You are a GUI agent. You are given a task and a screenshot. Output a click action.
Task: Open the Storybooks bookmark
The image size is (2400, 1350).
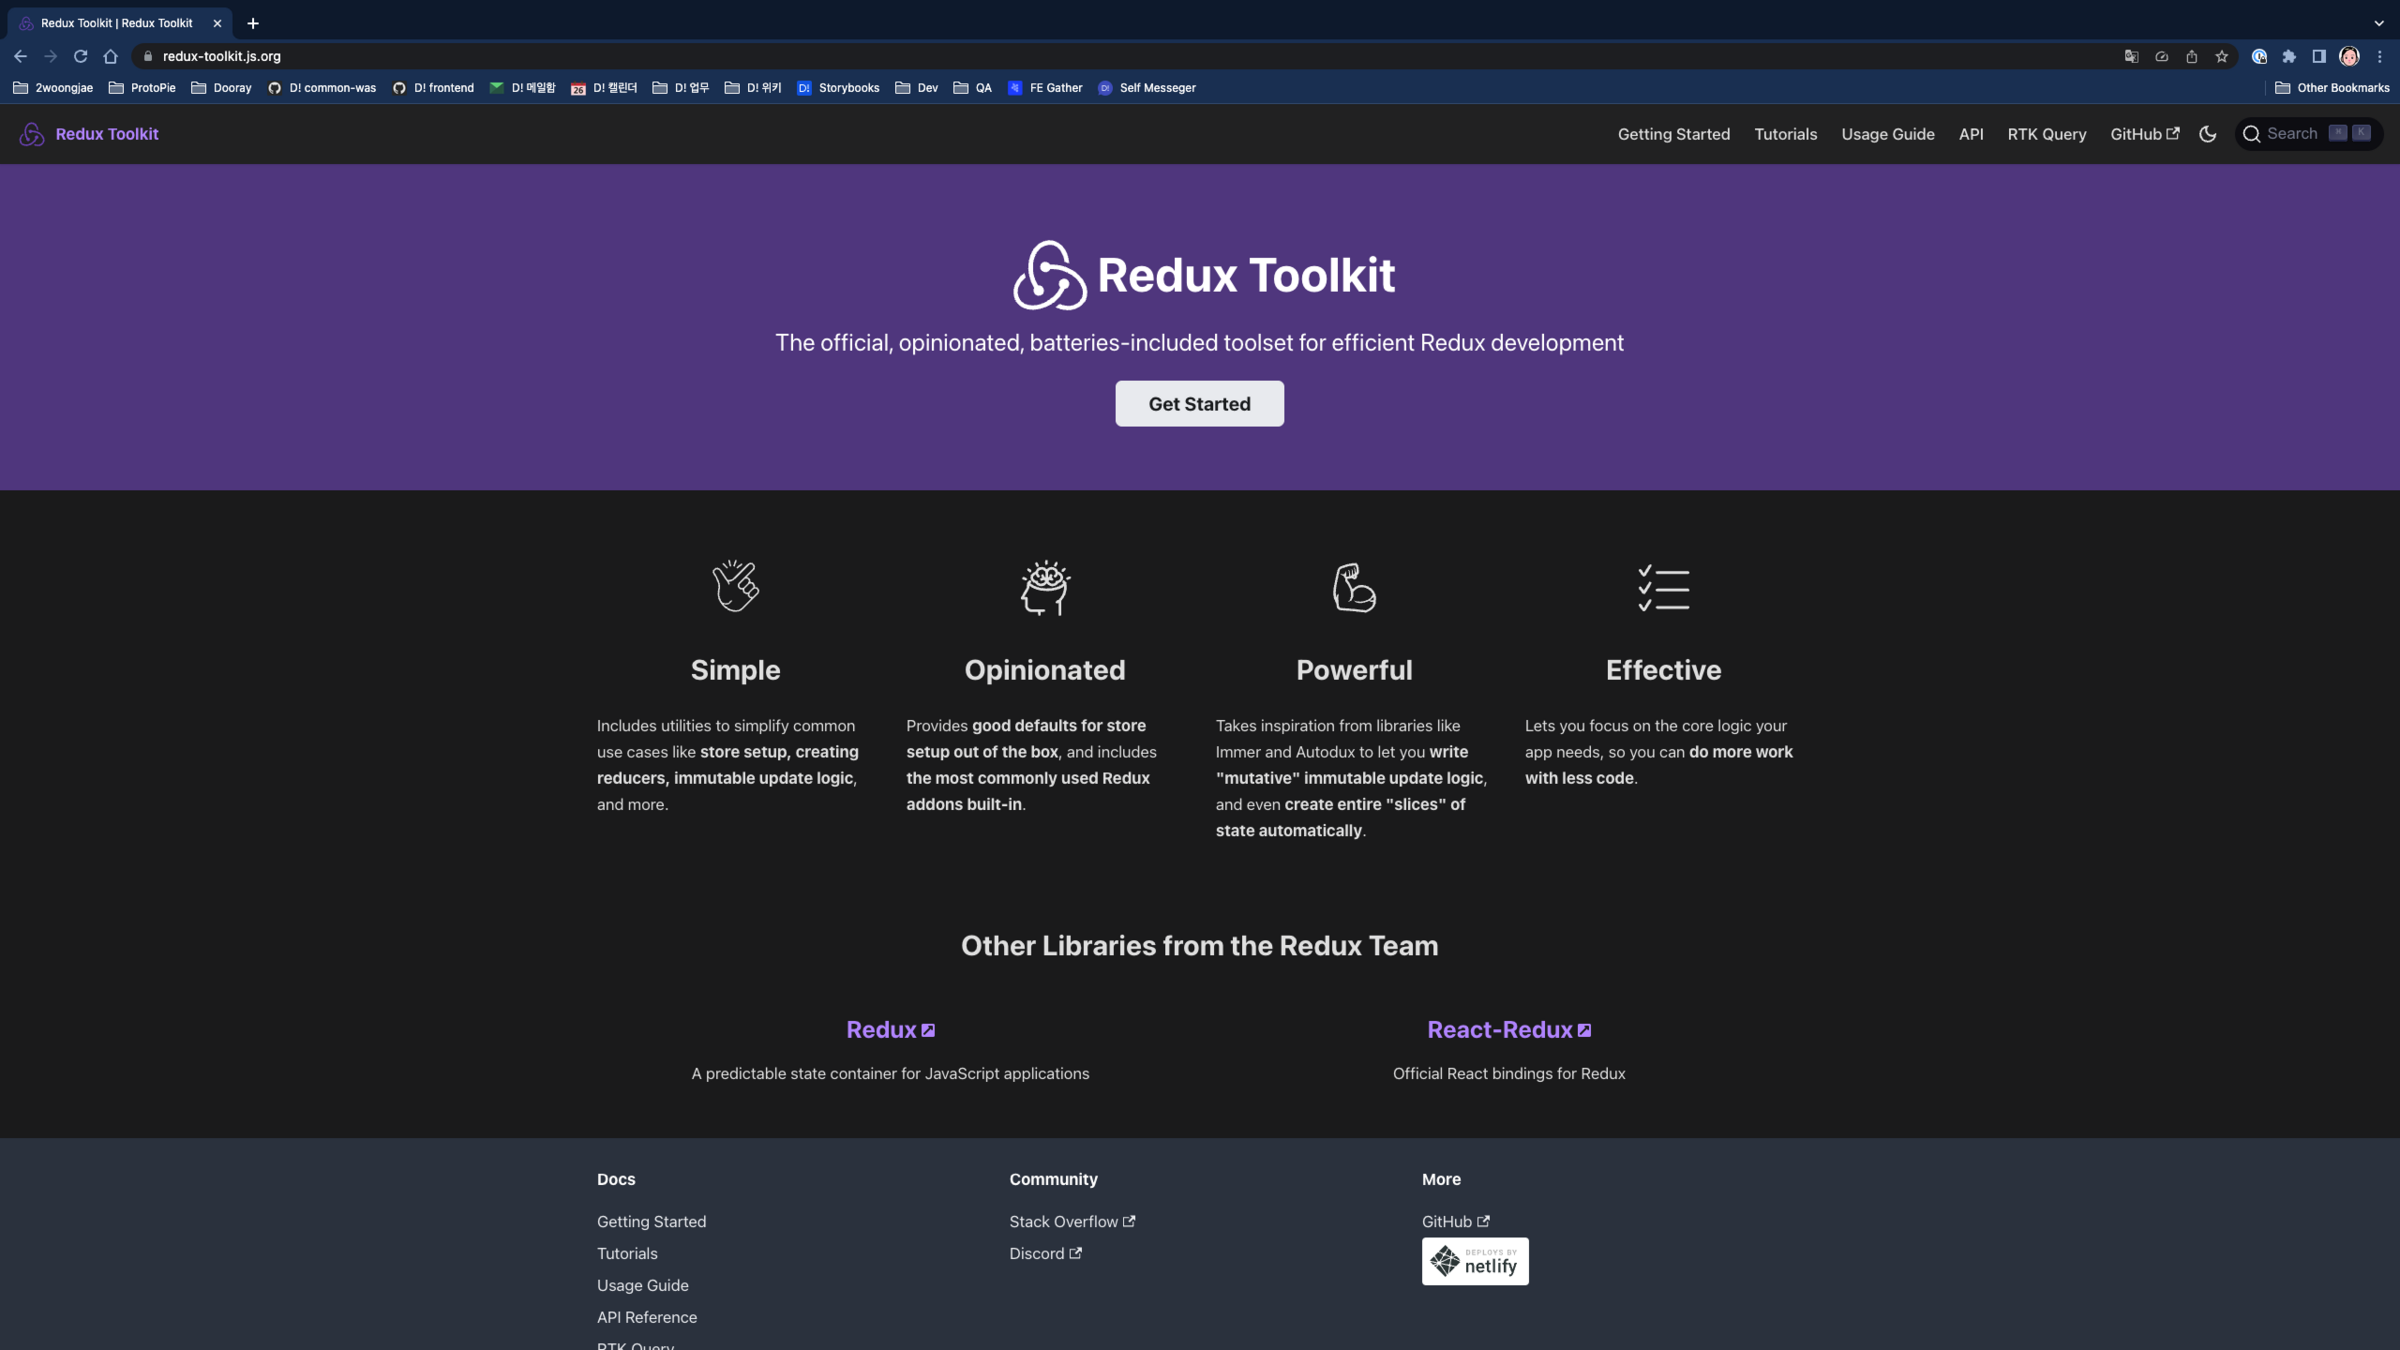pos(838,88)
